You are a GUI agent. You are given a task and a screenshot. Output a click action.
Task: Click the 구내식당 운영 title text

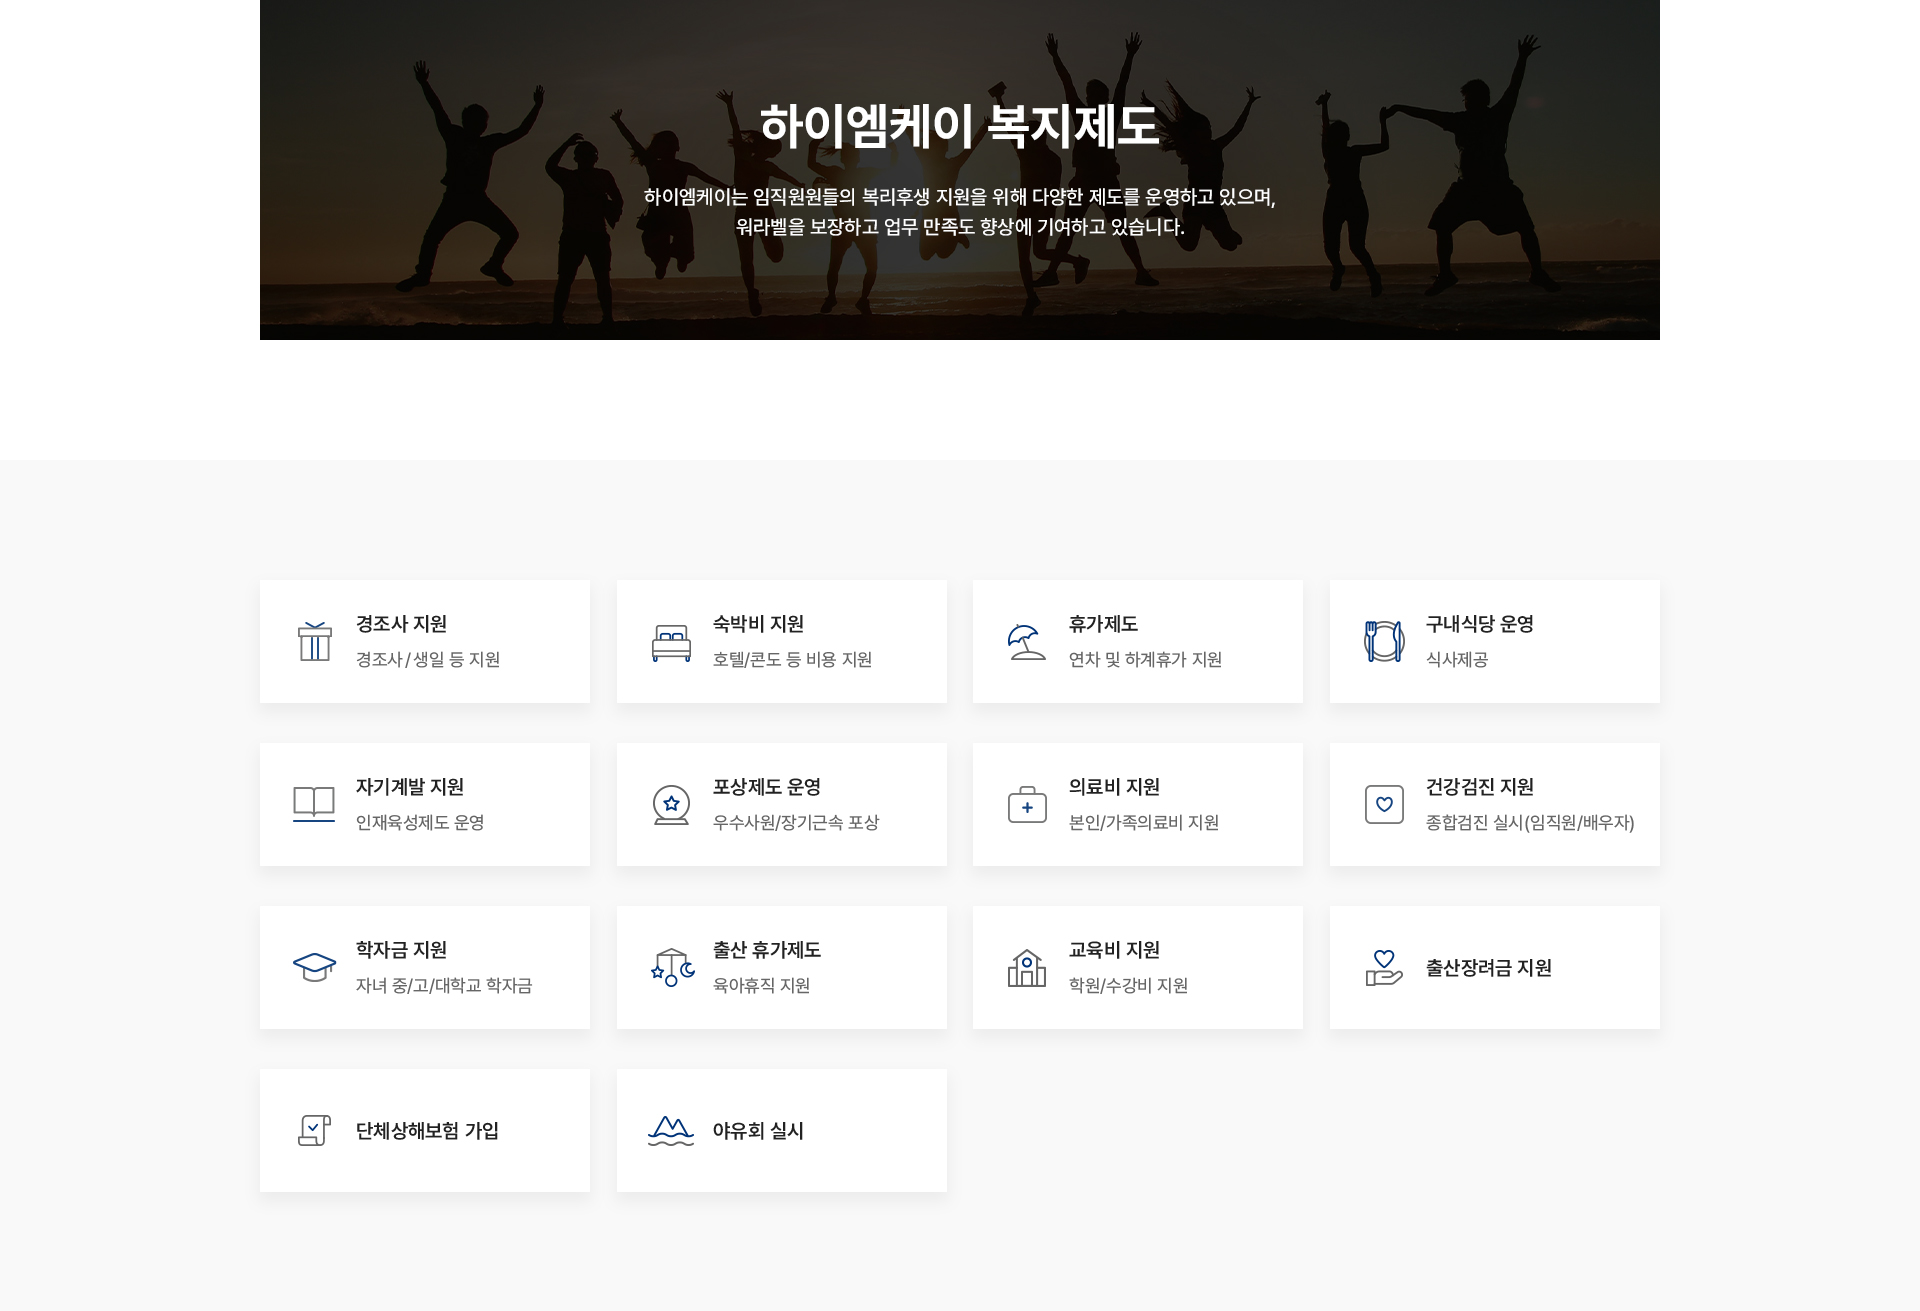click(x=1479, y=624)
